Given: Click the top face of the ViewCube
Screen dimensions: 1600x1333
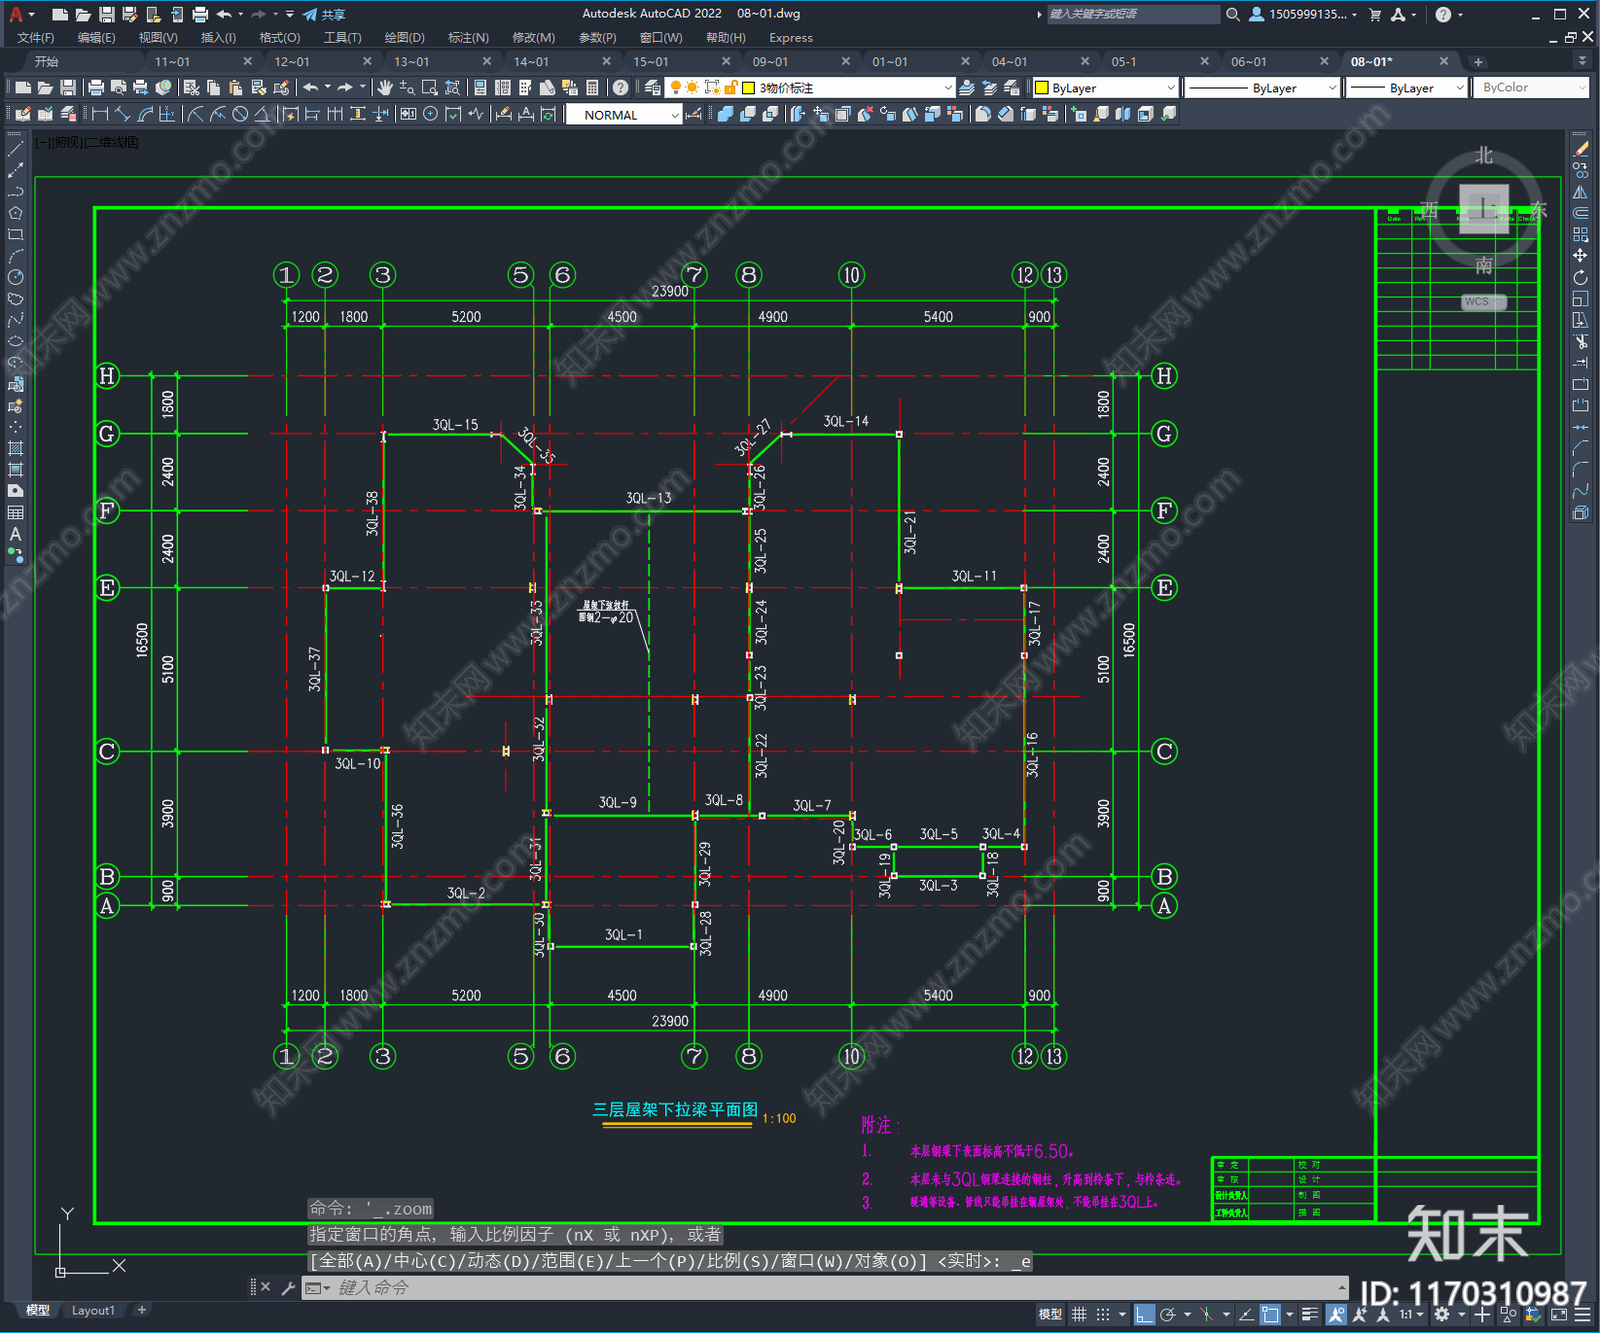Looking at the screenshot, I should [1484, 209].
